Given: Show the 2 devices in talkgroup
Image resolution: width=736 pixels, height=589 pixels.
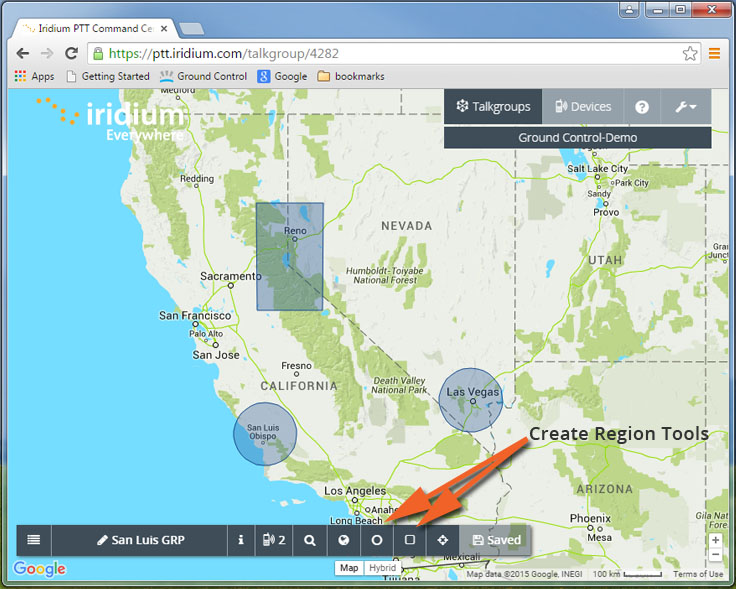Looking at the screenshot, I should 274,540.
